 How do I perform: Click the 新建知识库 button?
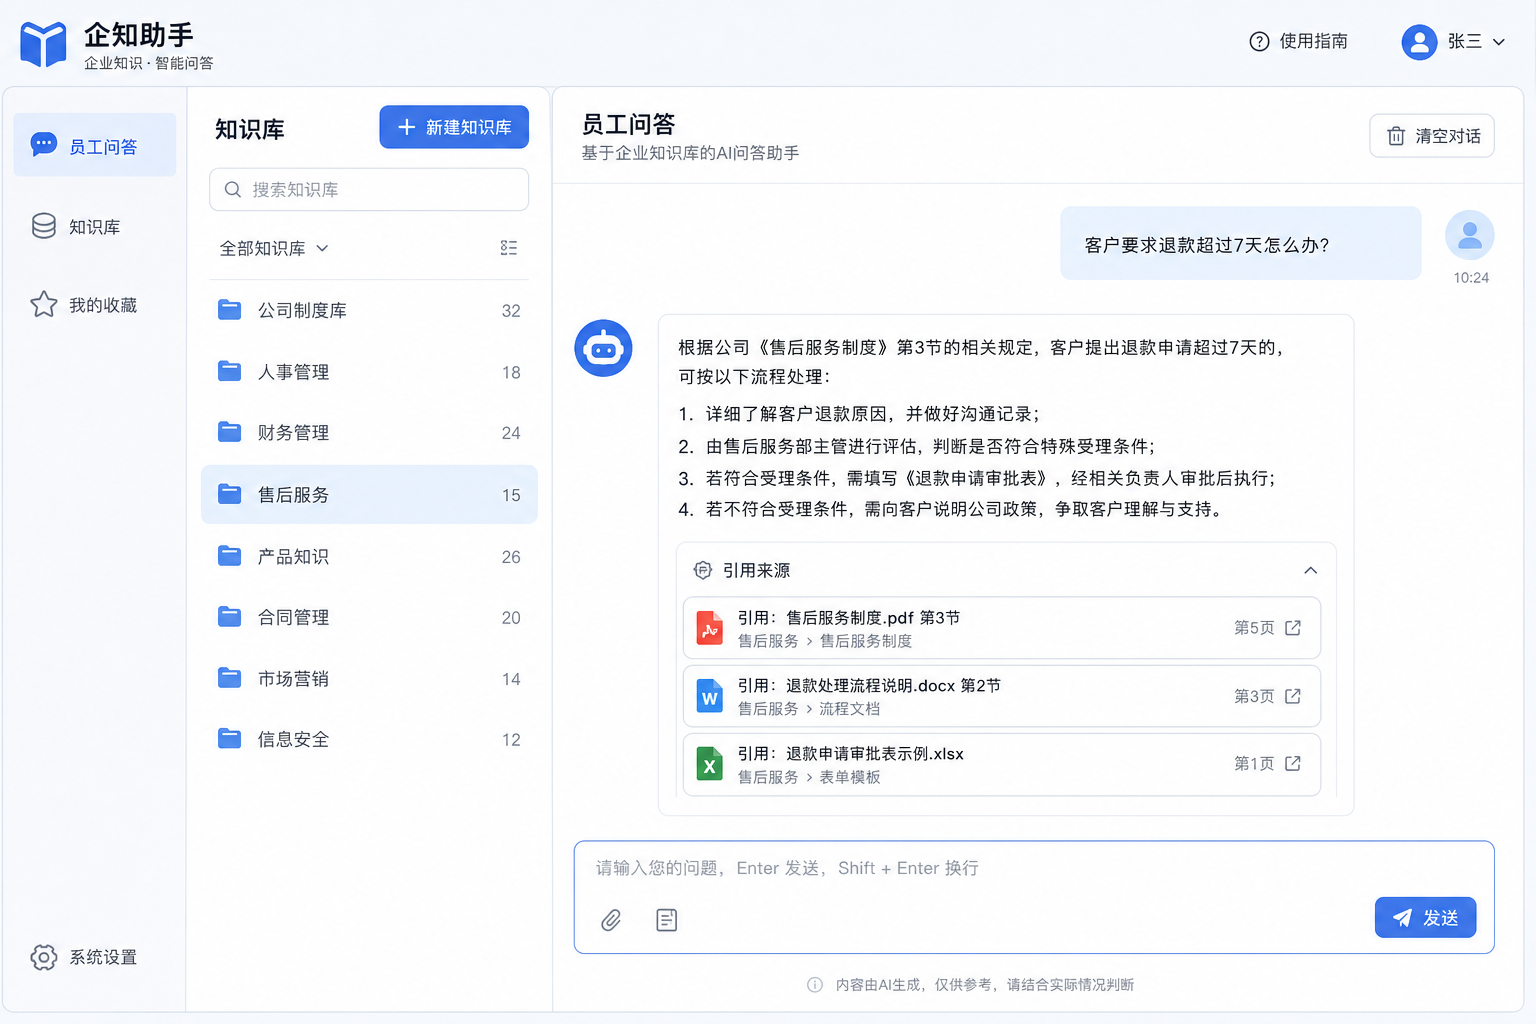click(454, 127)
